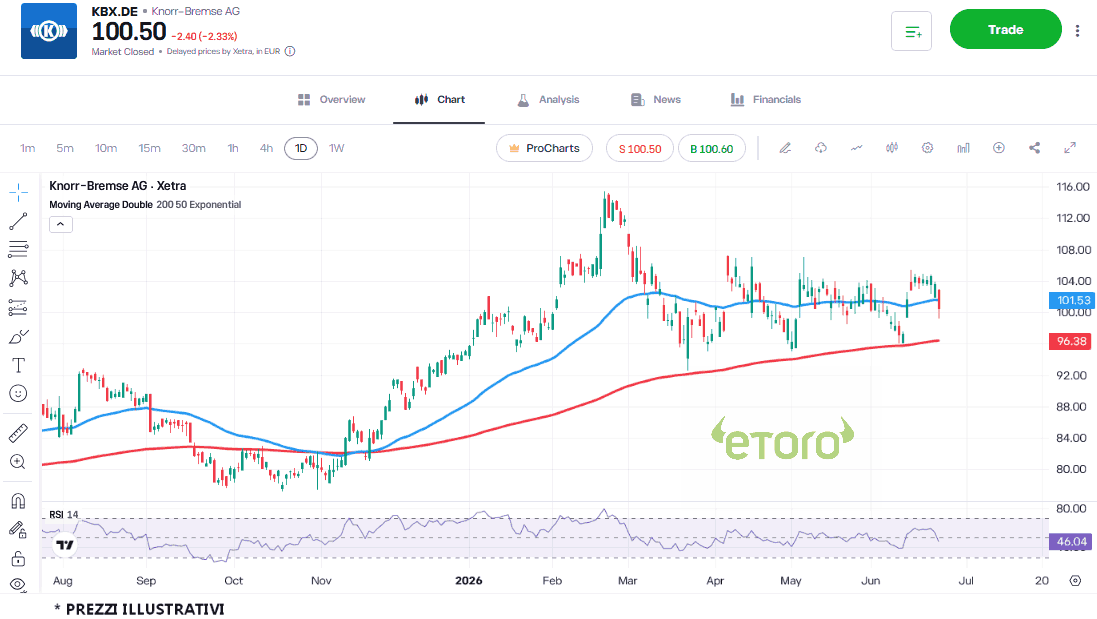Select the Chart tab
The image size is (1097, 619).
tap(439, 100)
